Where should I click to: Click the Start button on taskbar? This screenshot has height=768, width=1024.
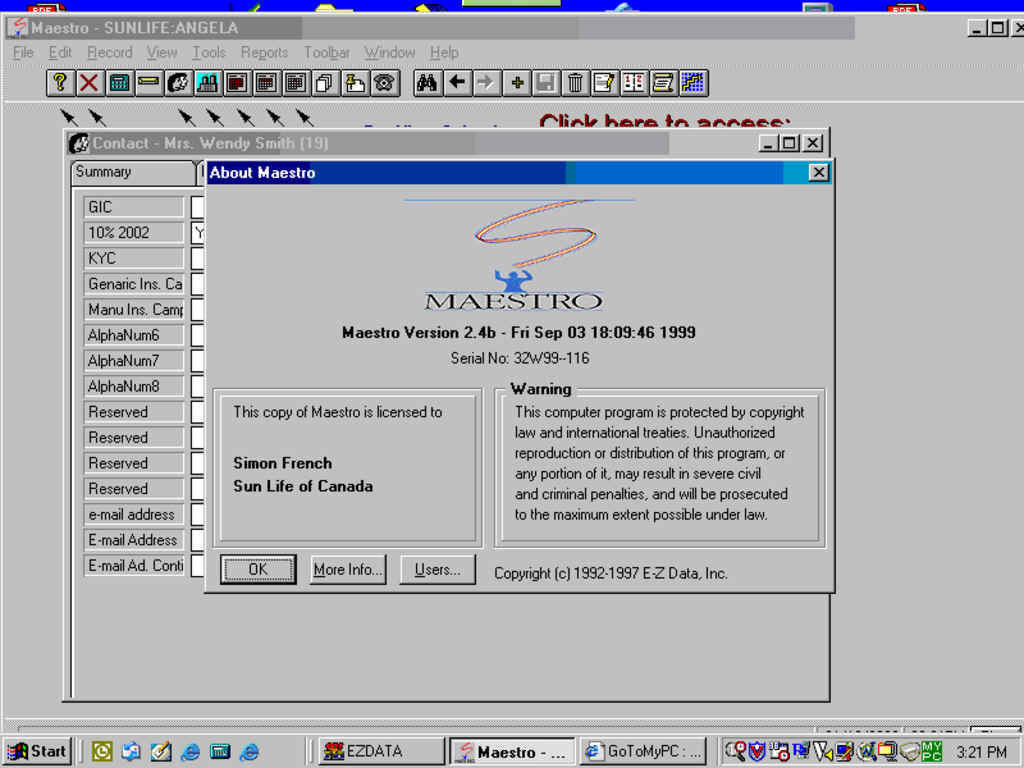[x=37, y=752]
